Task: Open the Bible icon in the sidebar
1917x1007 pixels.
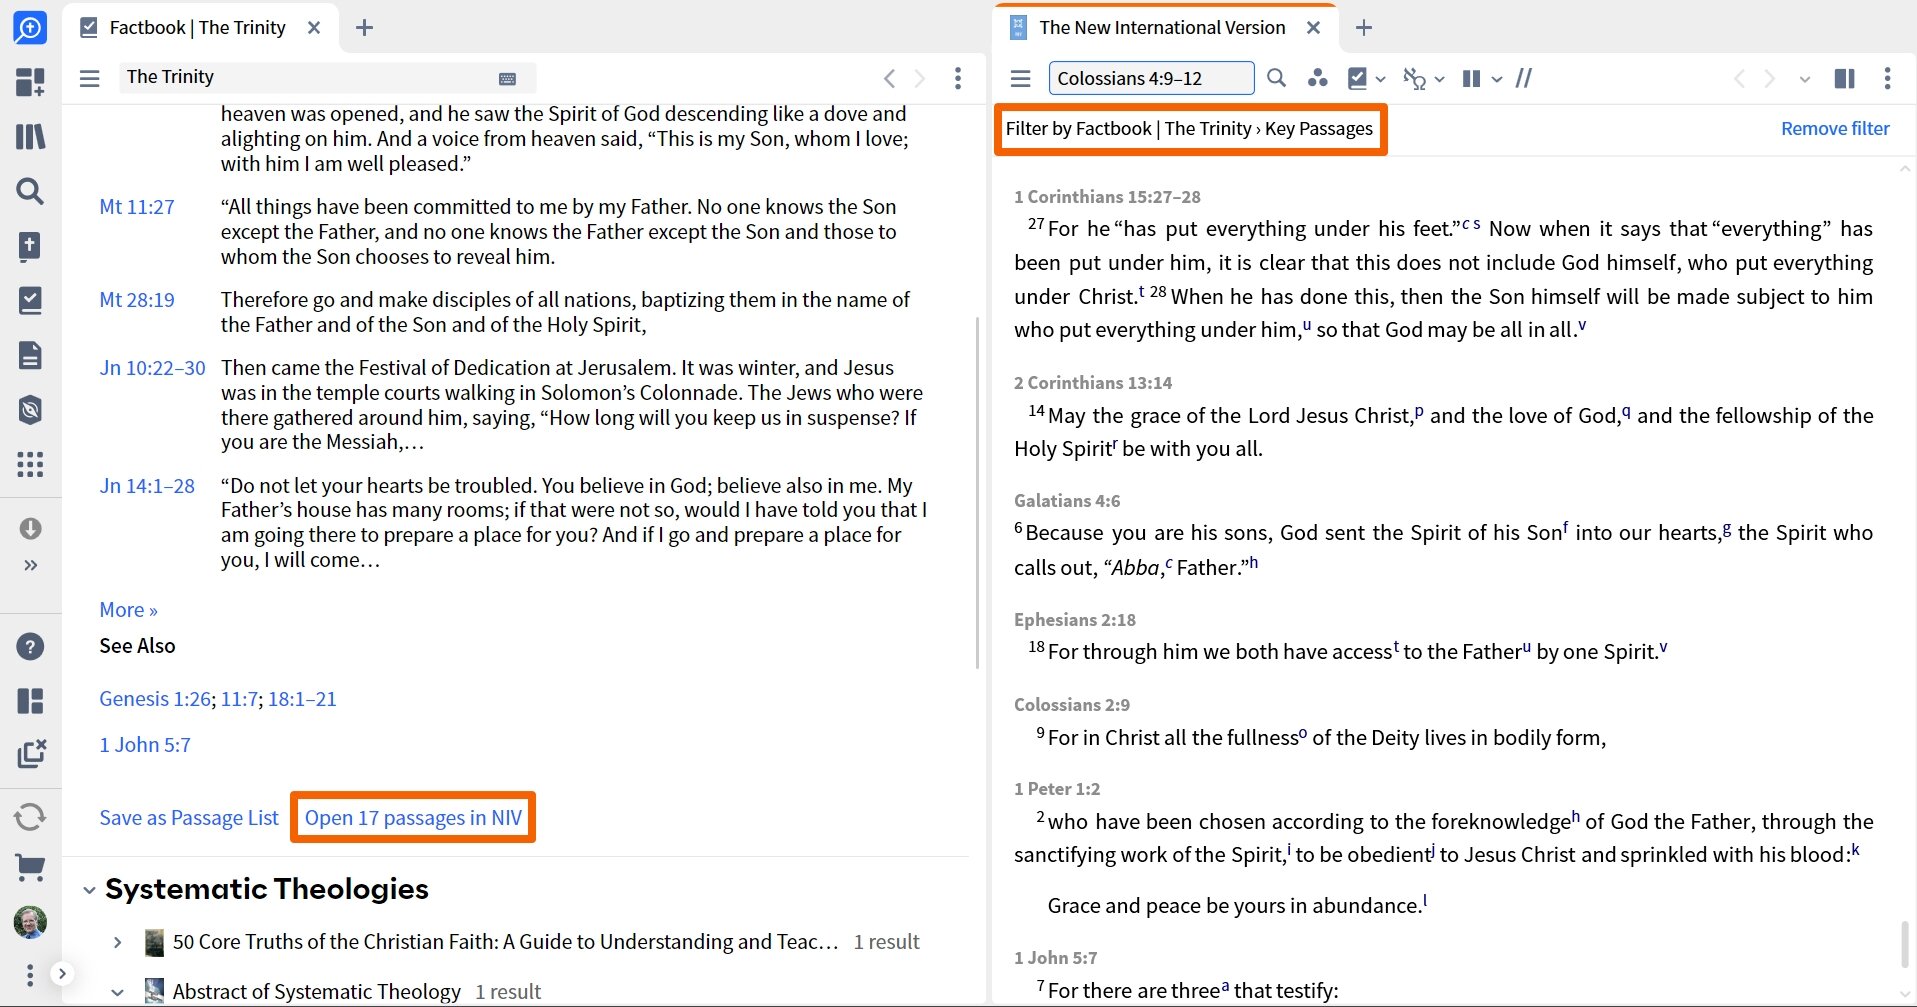Action: pos(30,246)
